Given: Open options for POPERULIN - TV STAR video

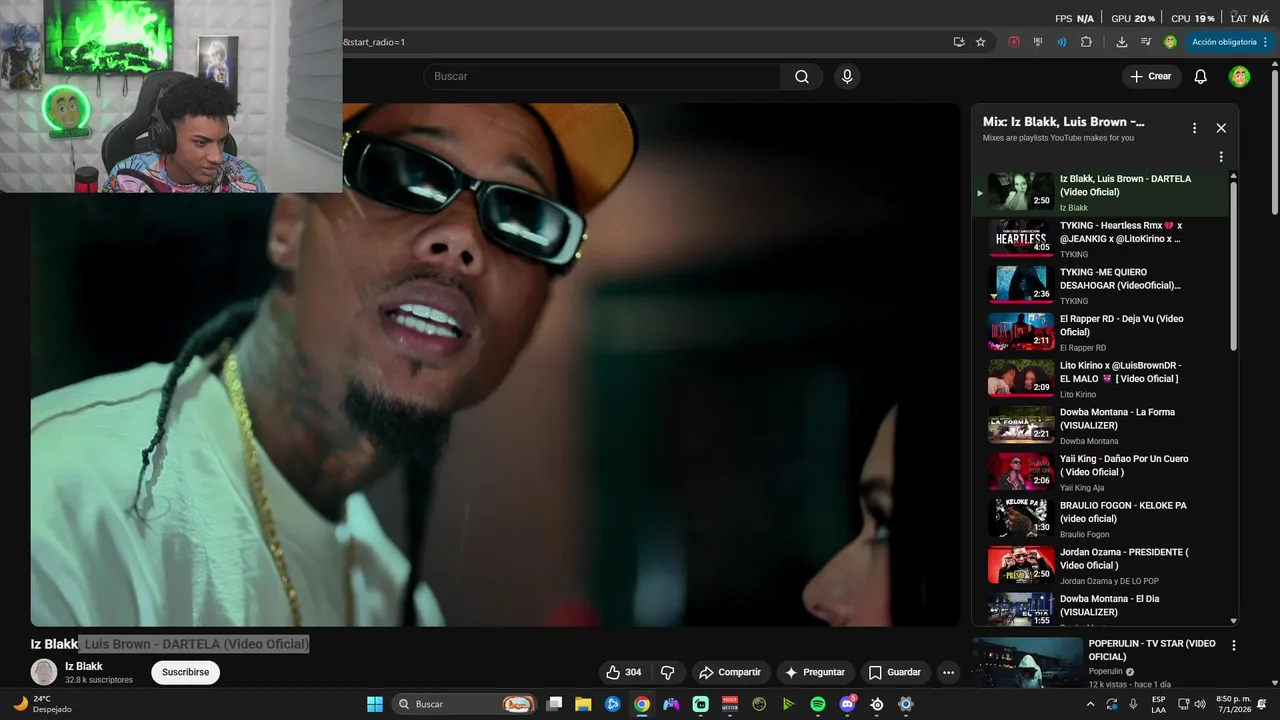Looking at the screenshot, I should (x=1234, y=646).
